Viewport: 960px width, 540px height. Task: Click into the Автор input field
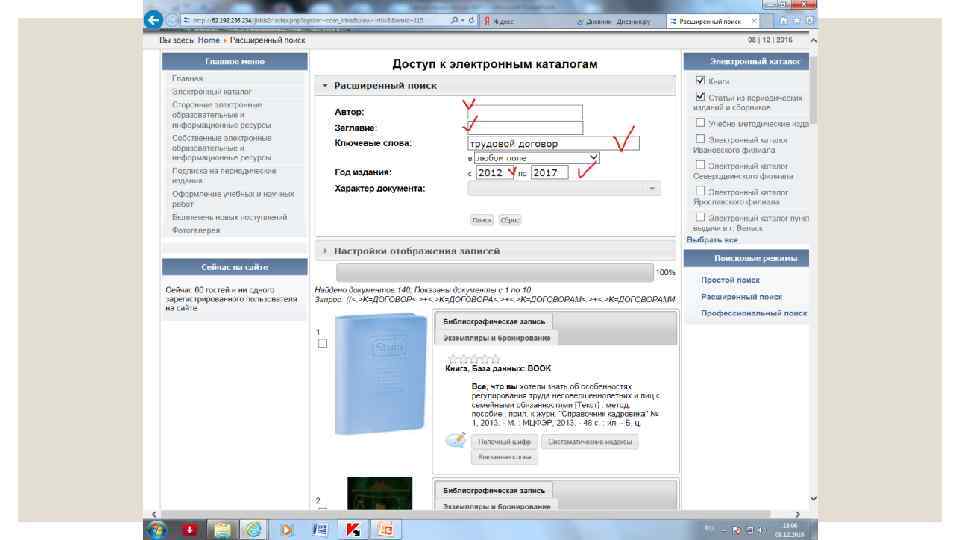click(x=525, y=112)
